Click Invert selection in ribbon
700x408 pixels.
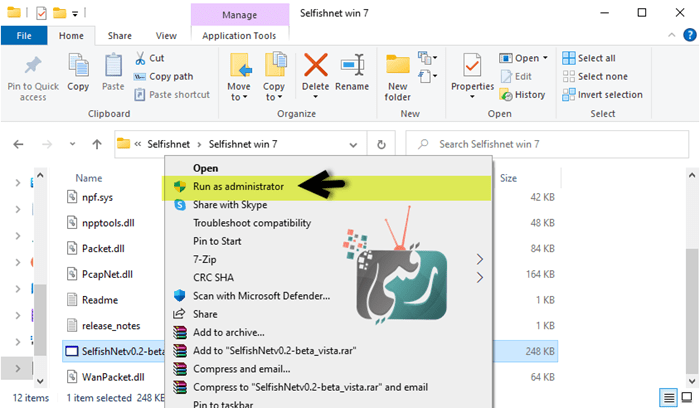(603, 95)
